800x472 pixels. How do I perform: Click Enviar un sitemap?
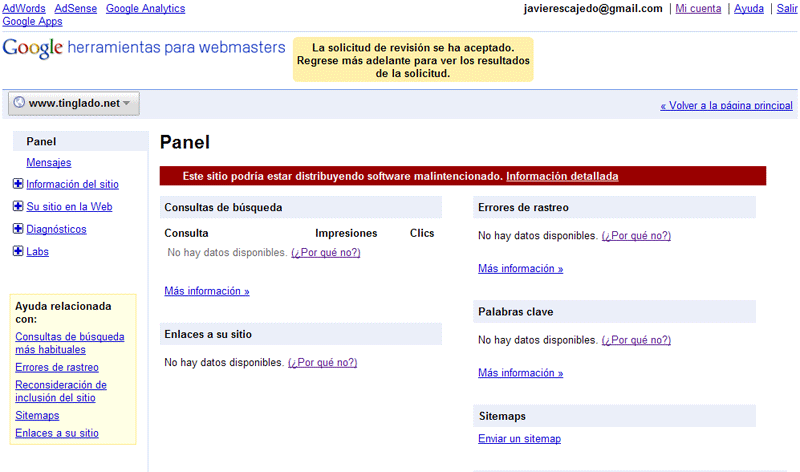[519, 439]
